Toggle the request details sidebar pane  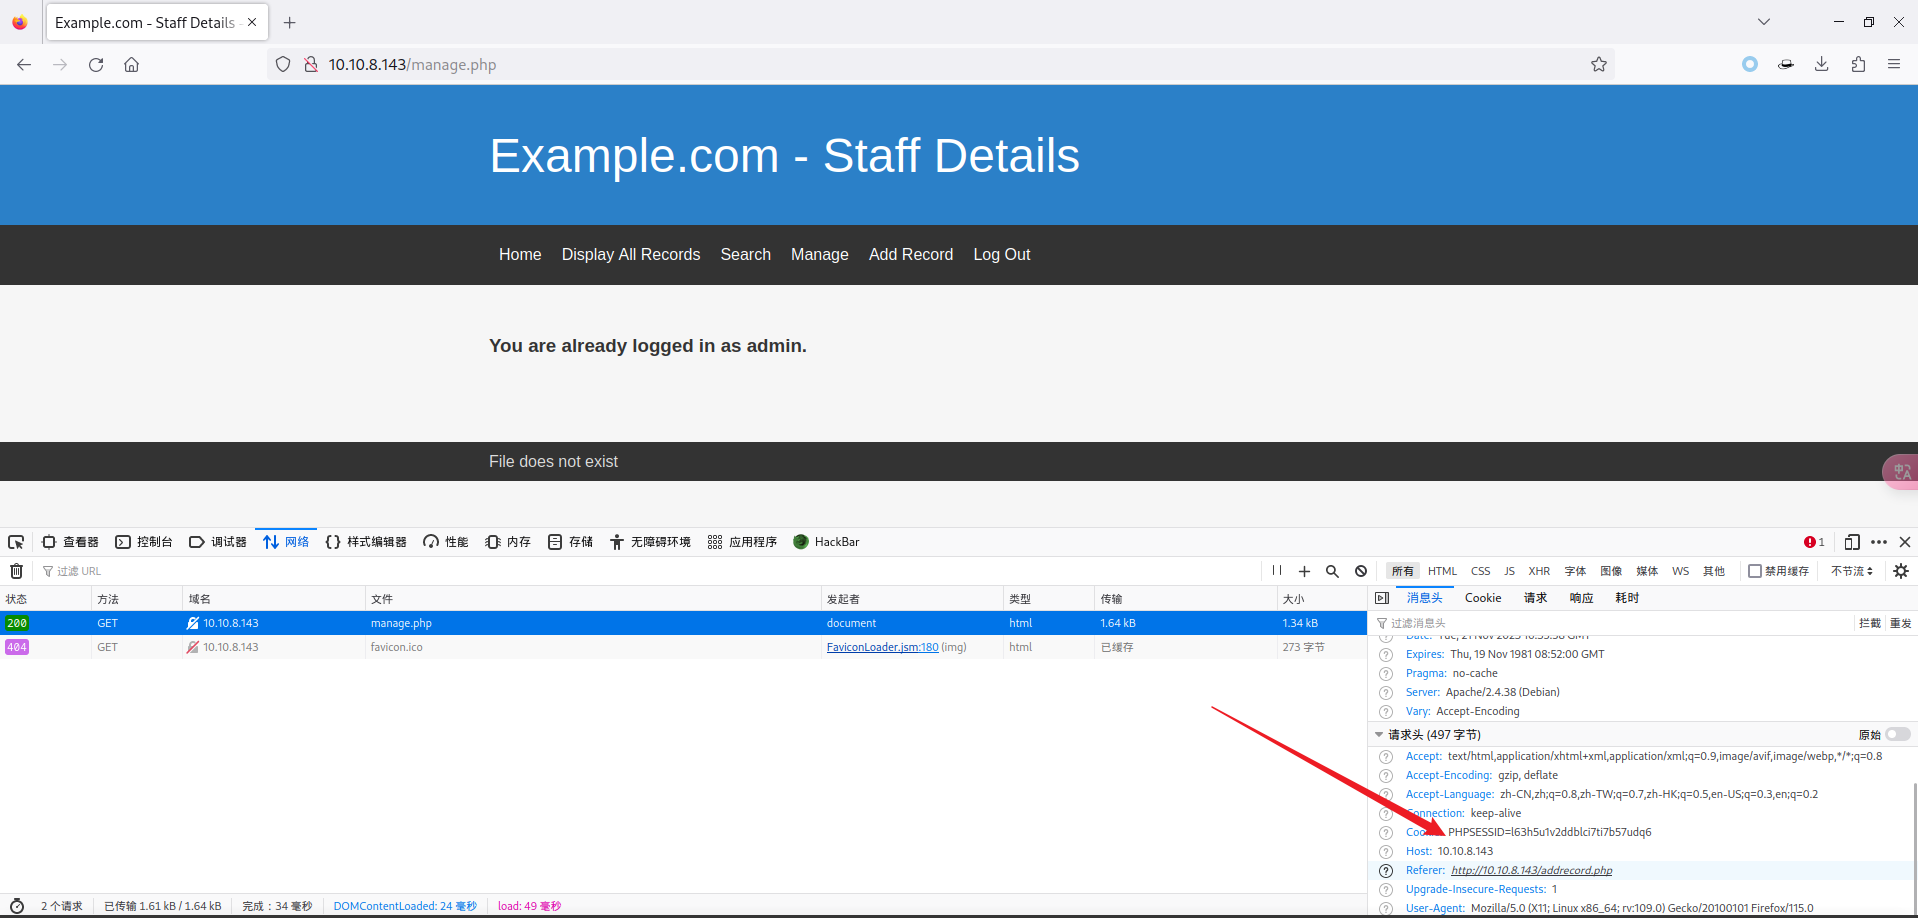pyautogui.click(x=1382, y=598)
